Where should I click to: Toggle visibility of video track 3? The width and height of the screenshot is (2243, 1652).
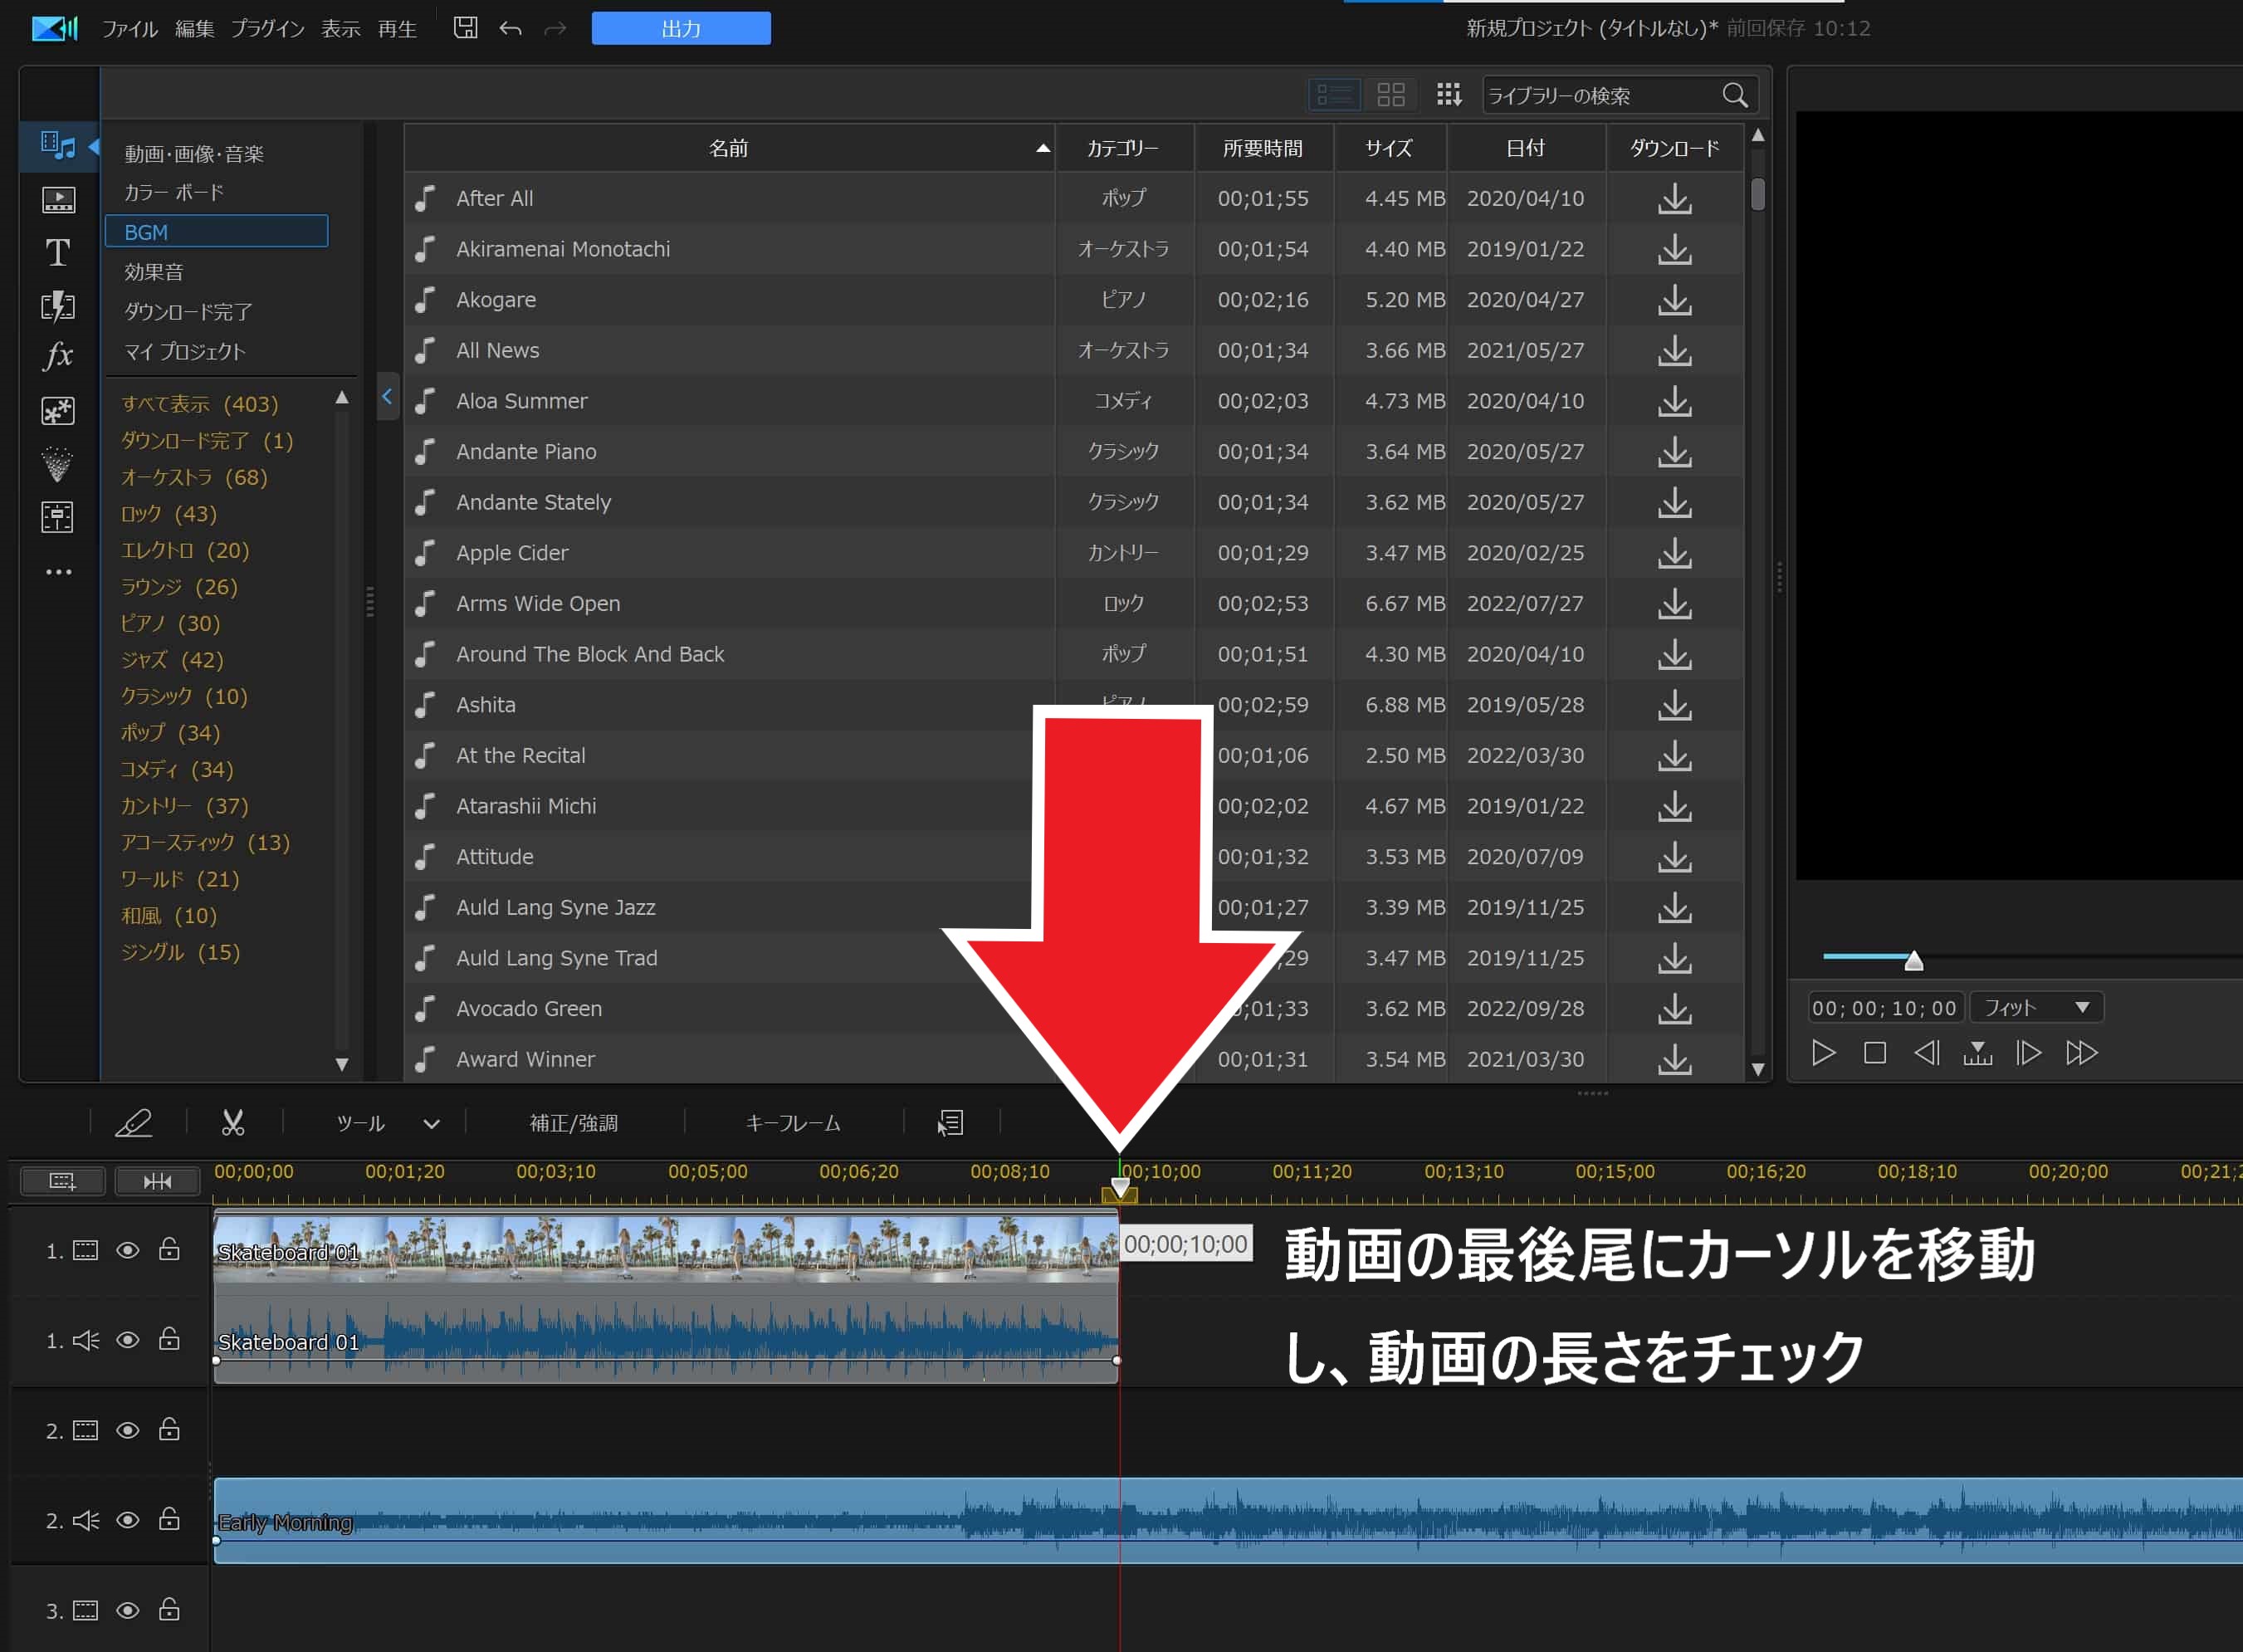[128, 1610]
